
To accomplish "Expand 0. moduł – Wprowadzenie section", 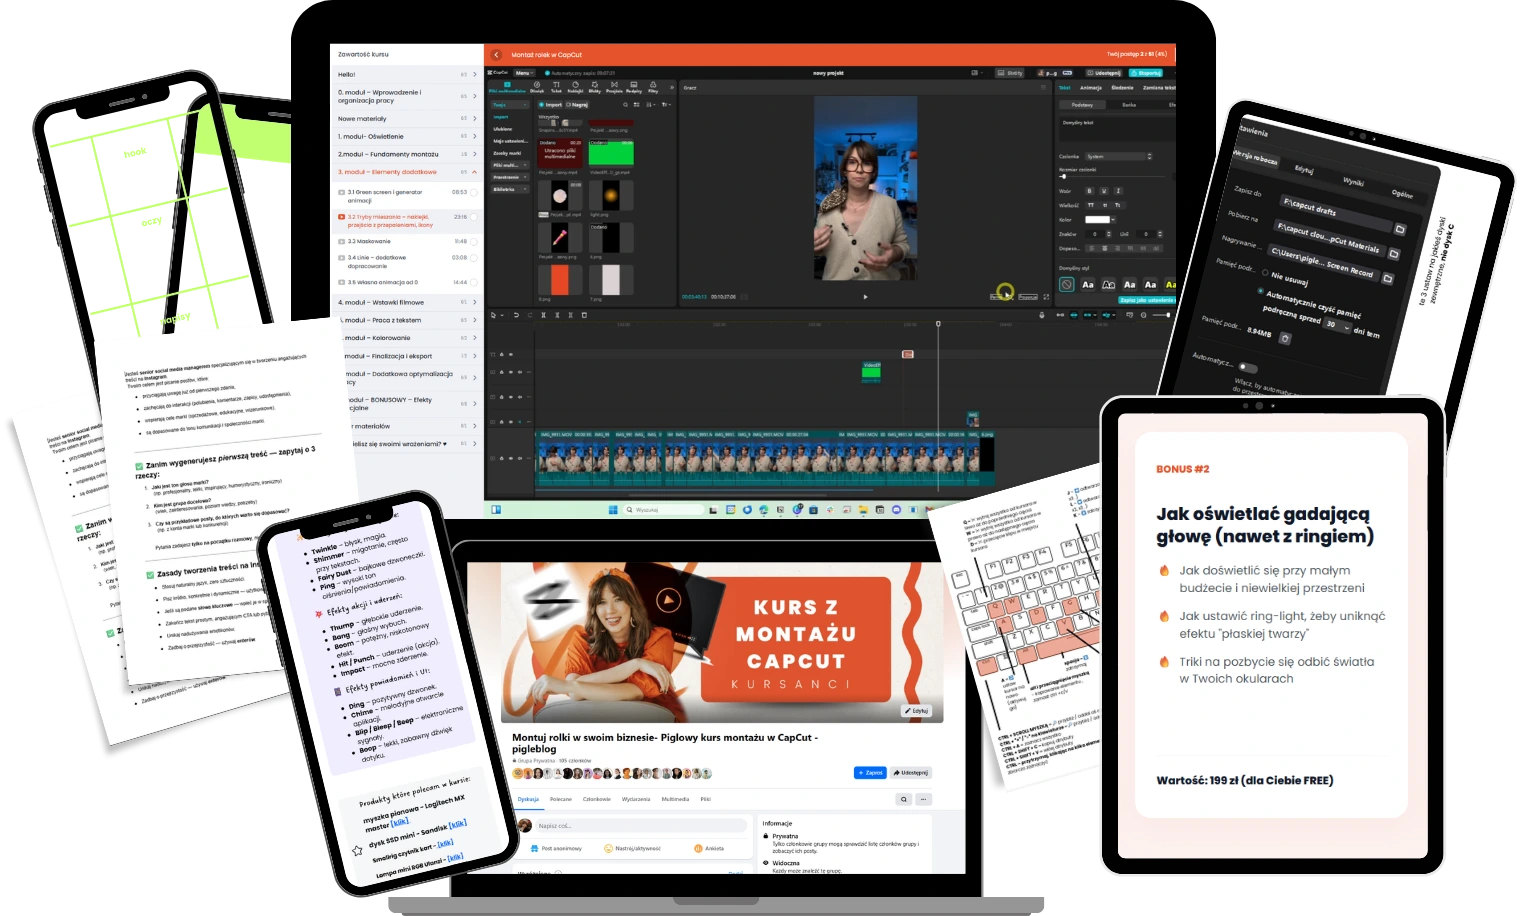I will point(474,96).
